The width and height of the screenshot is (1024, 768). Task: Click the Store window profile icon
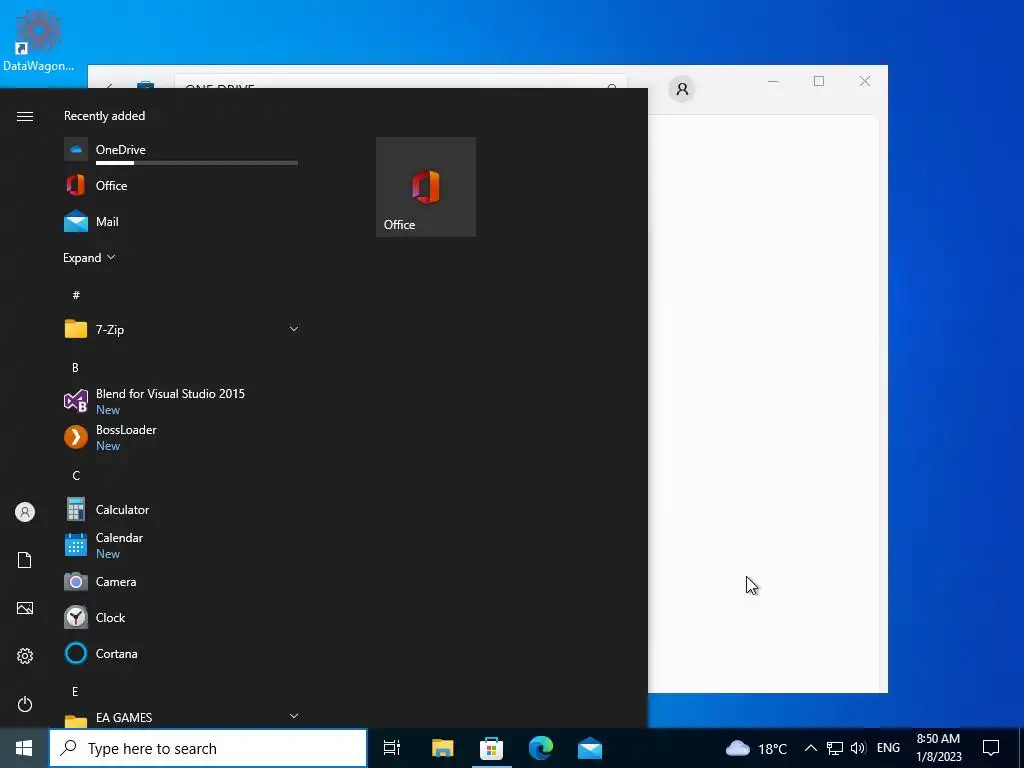point(682,89)
